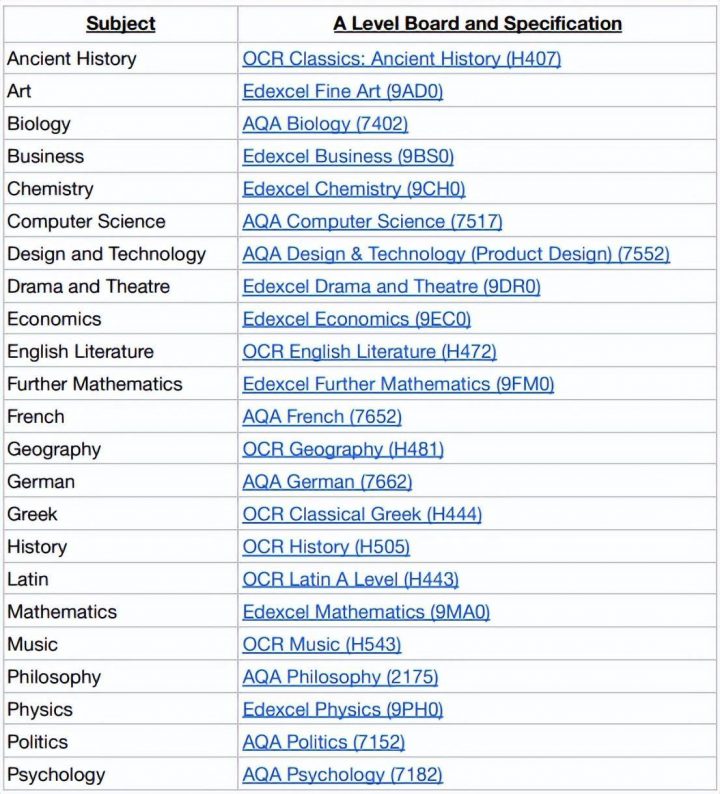This screenshot has width=720, height=794.
Task: Click the AQA German (7662) link
Action: [x=327, y=481]
